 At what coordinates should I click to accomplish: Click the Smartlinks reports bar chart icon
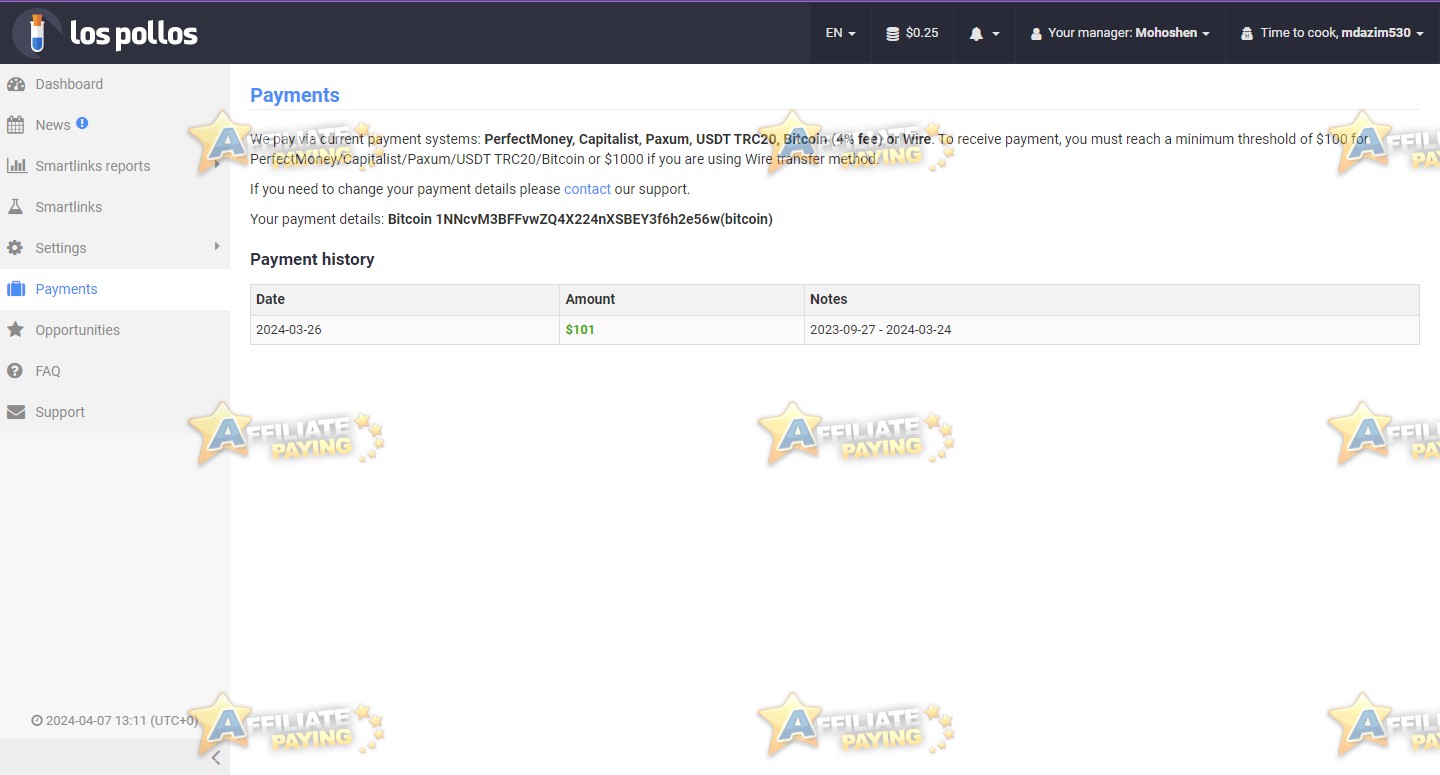pos(16,166)
